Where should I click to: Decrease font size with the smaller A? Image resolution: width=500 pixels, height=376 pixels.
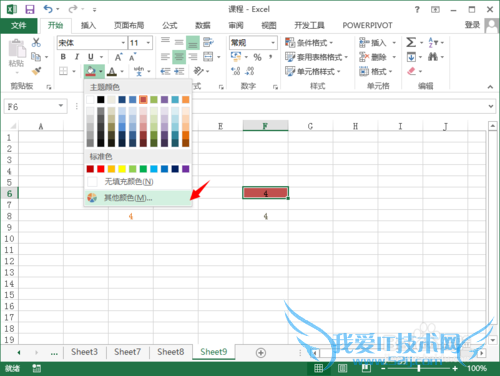click(132, 57)
